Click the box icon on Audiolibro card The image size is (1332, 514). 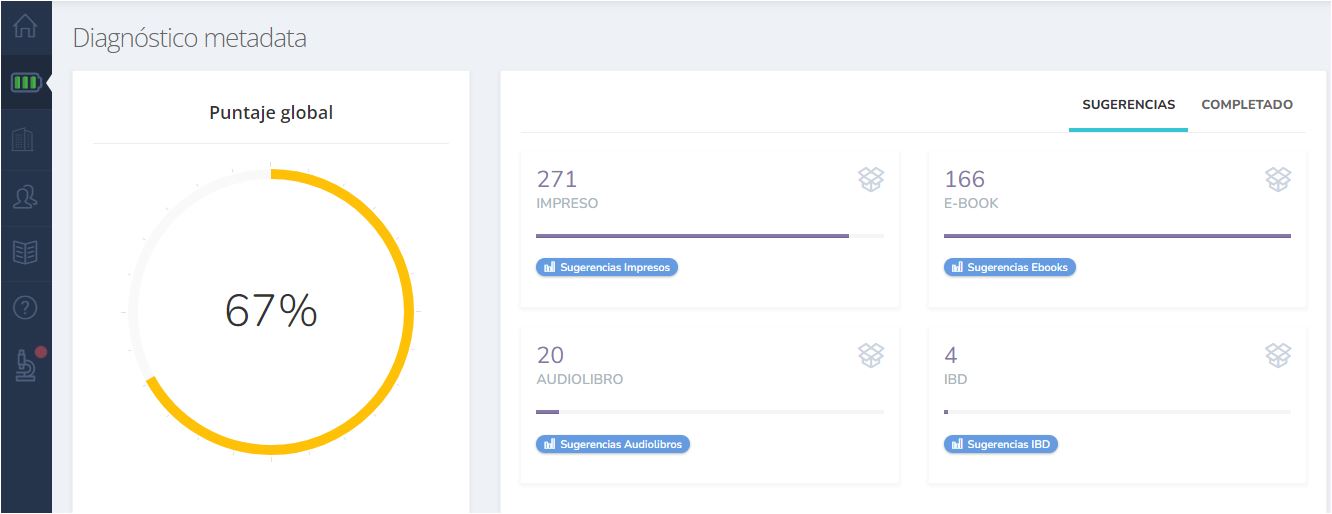click(x=871, y=356)
